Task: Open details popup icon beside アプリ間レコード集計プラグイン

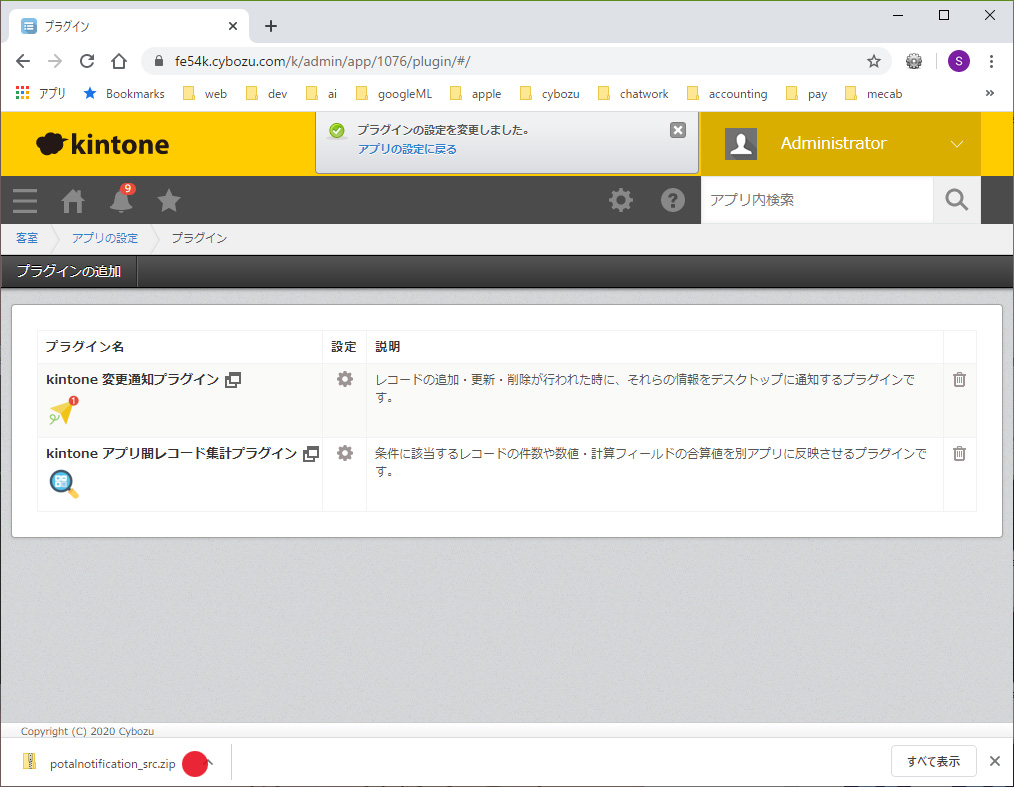Action: pos(311,454)
